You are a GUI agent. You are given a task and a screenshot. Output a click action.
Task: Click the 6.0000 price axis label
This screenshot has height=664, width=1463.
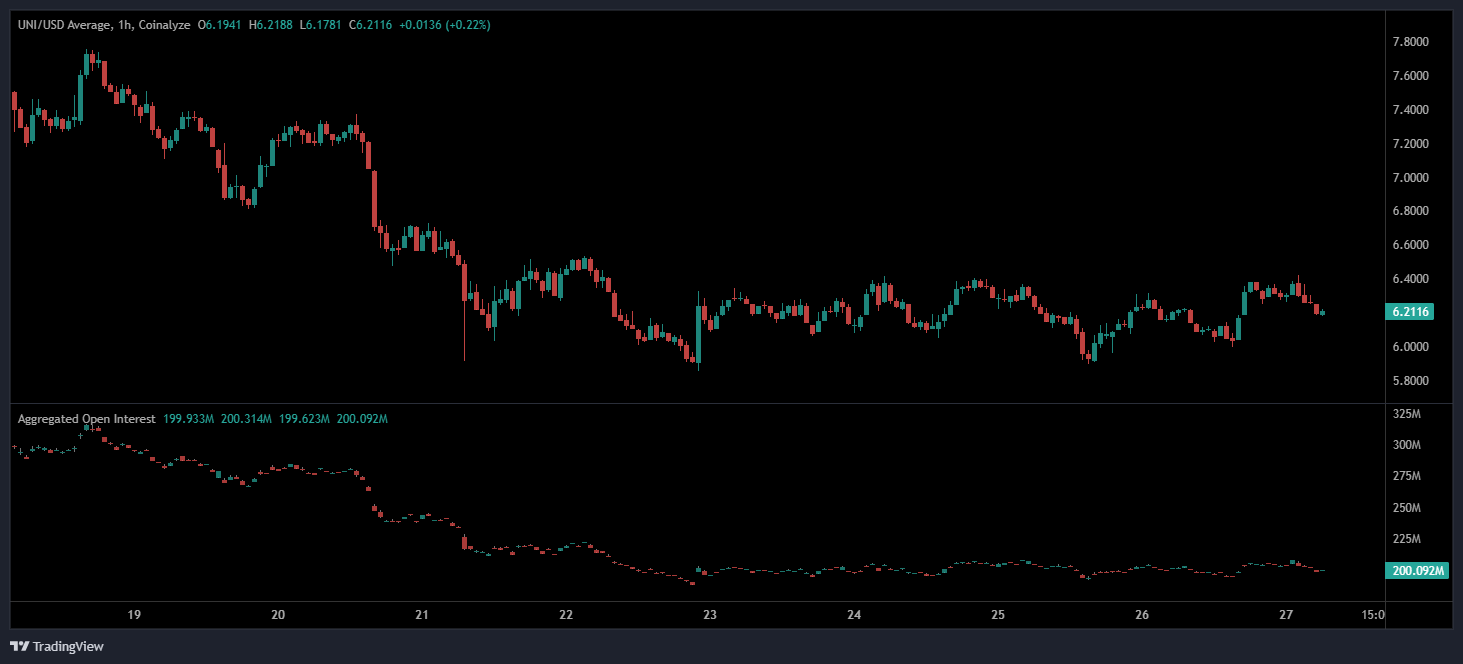(1409, 347)
